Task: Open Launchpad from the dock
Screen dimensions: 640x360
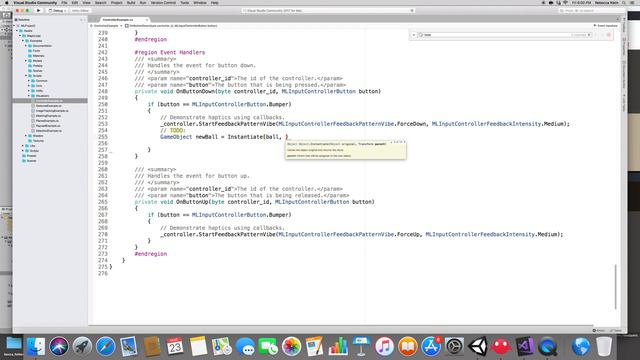Action: [82, 347]
